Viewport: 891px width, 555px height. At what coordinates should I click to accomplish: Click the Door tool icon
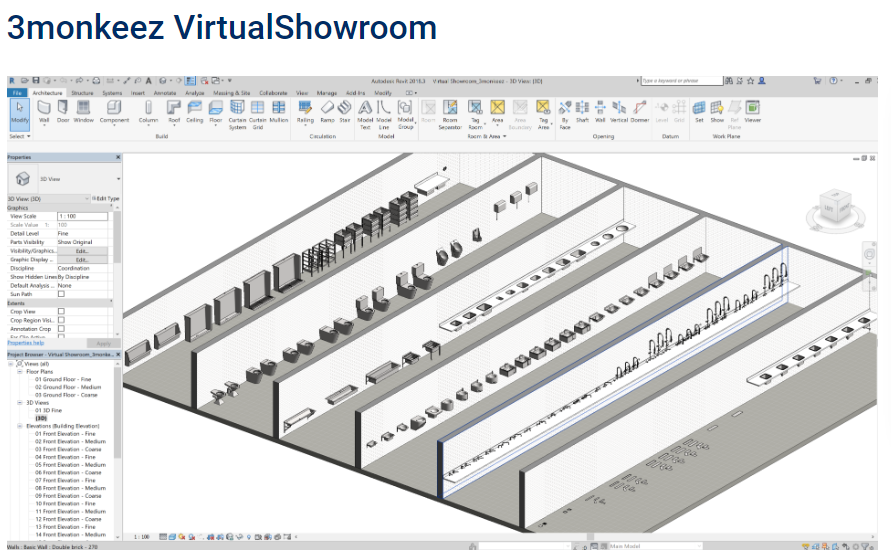63,109
